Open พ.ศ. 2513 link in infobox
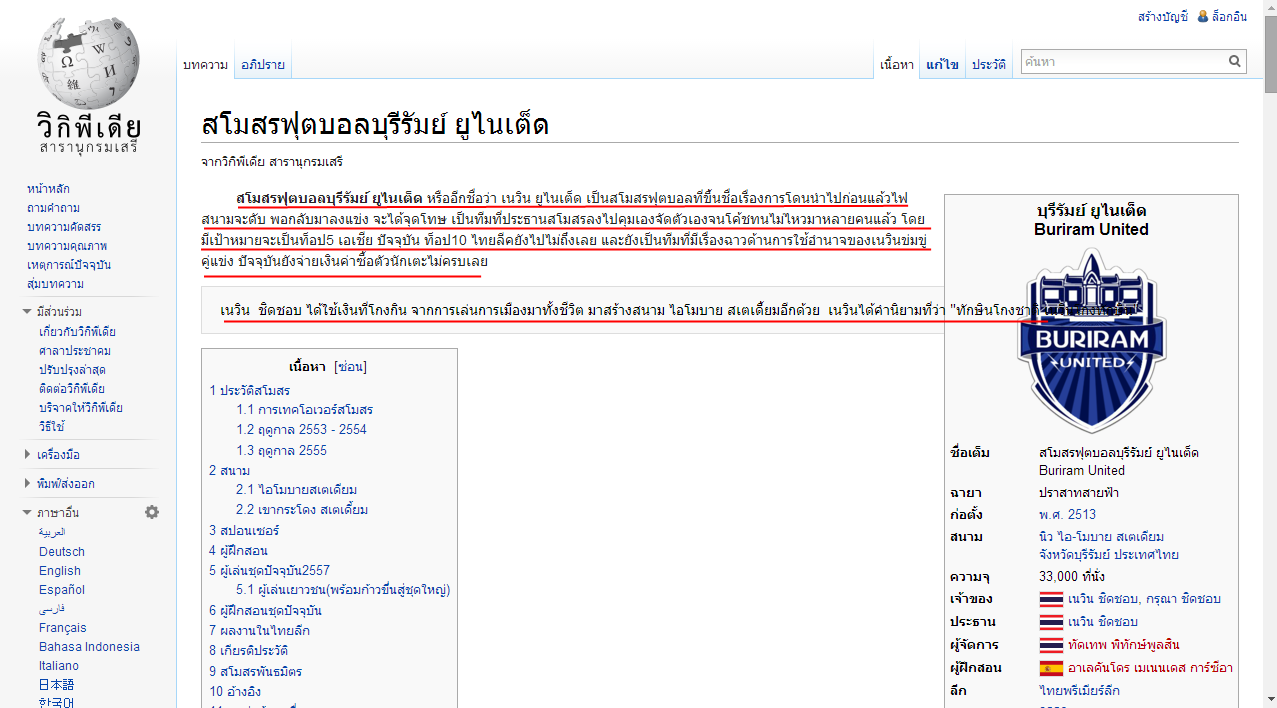Viewport: 1277px width, 708px height. pos(1067,514)
